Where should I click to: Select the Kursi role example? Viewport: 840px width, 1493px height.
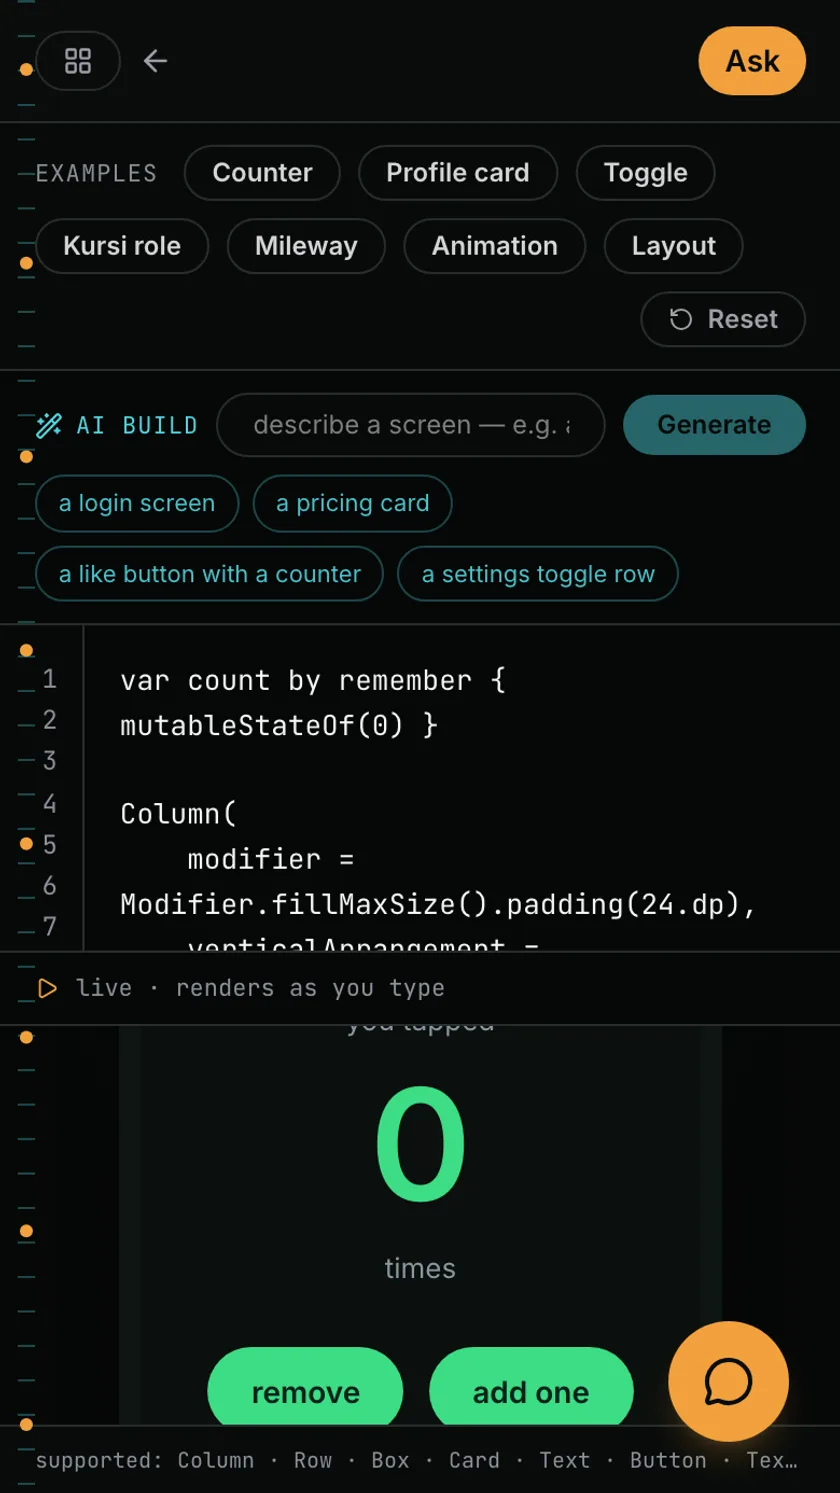[x=122, y=246]
